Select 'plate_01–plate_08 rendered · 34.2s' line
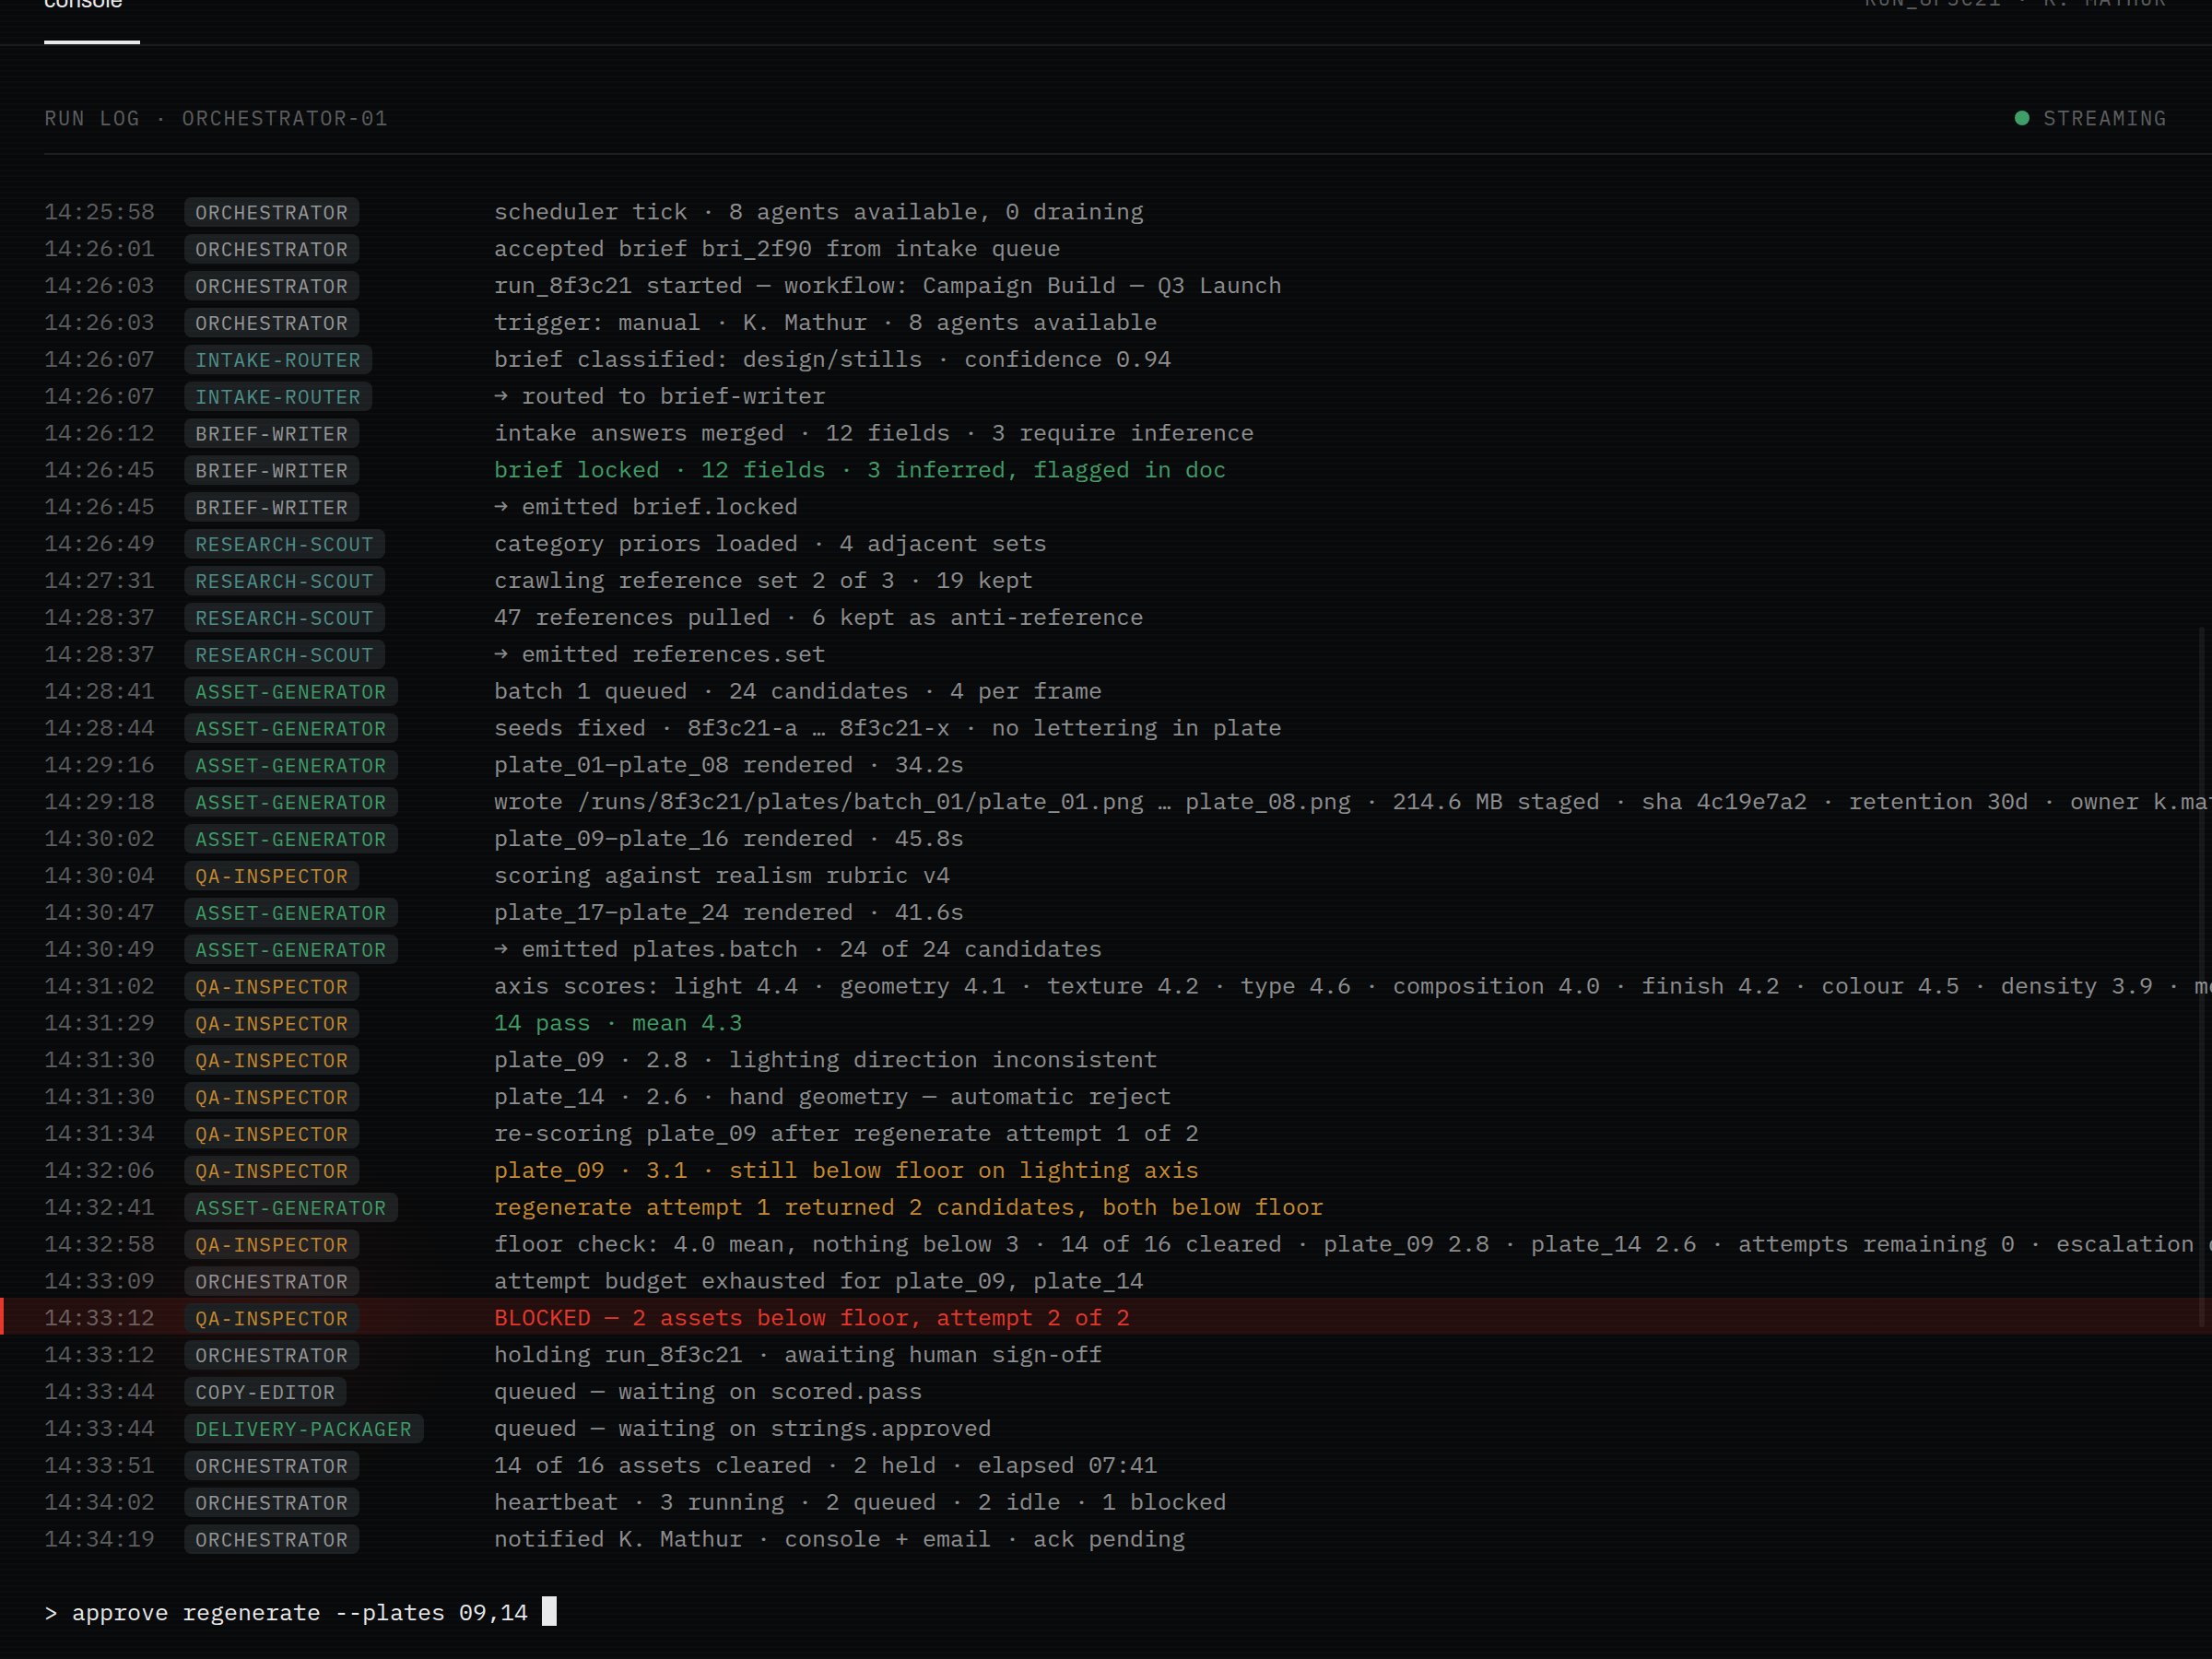 (728, 765)
